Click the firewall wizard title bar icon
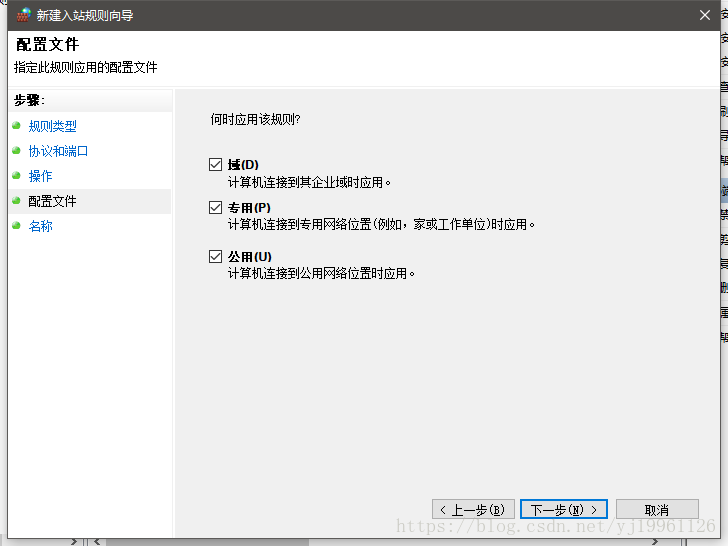Image resolution: width=728 pixels, height=546 pixels. [23, 15]
